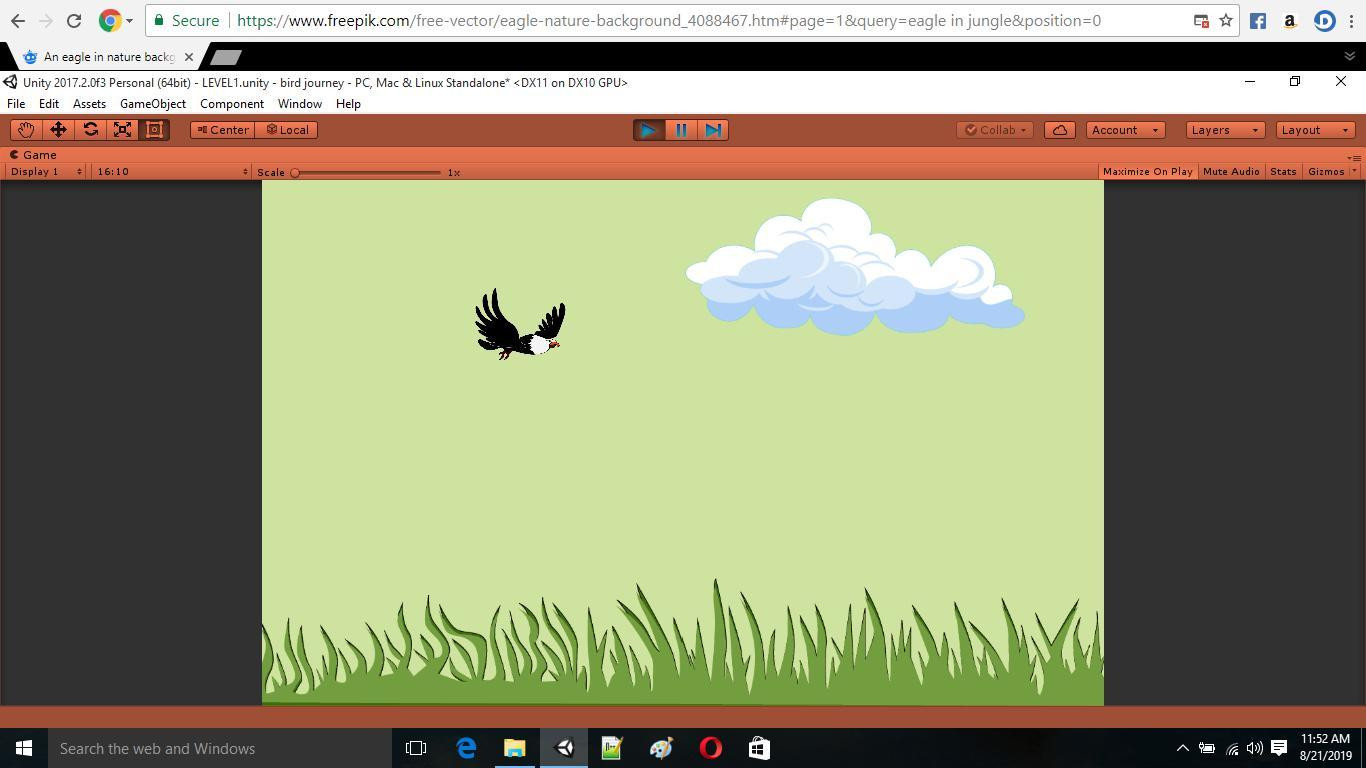
Task: Expand the 16:10 aspect ratio dropdown
Action: (x=171, y=172)
